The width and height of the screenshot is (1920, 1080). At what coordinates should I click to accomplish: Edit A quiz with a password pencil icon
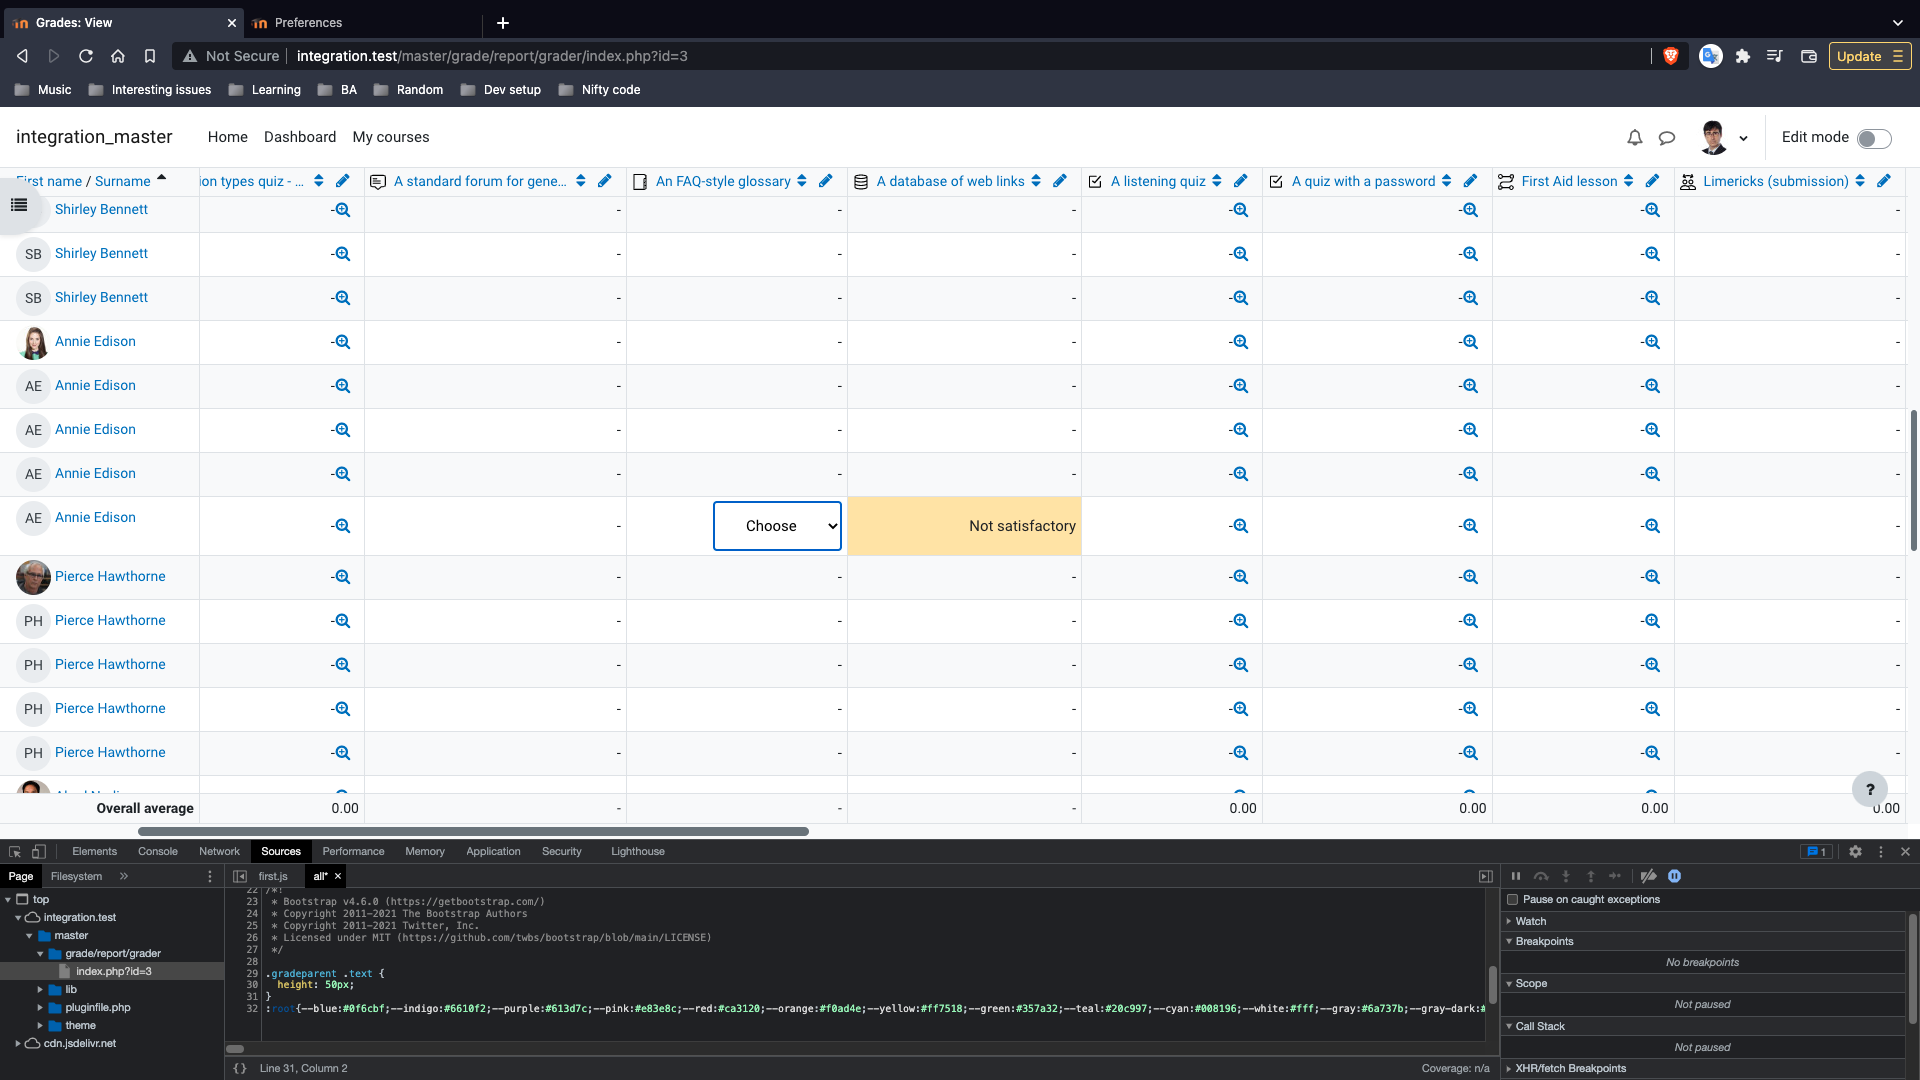1470,181
